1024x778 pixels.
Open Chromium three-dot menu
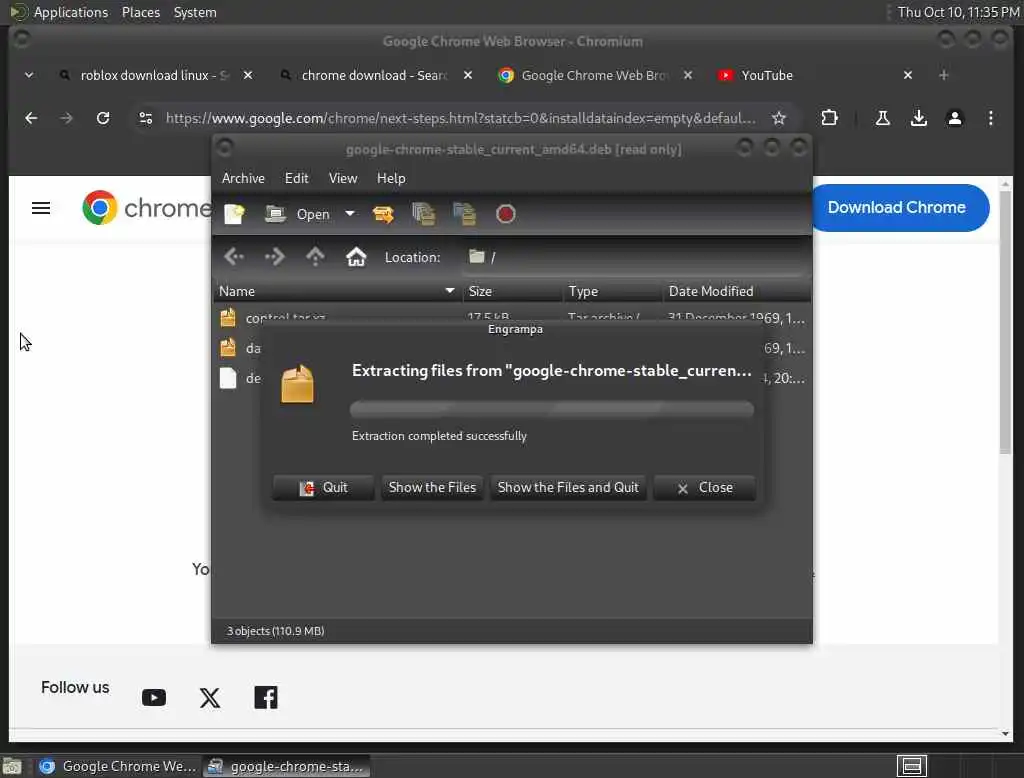[x=991, y=118]
